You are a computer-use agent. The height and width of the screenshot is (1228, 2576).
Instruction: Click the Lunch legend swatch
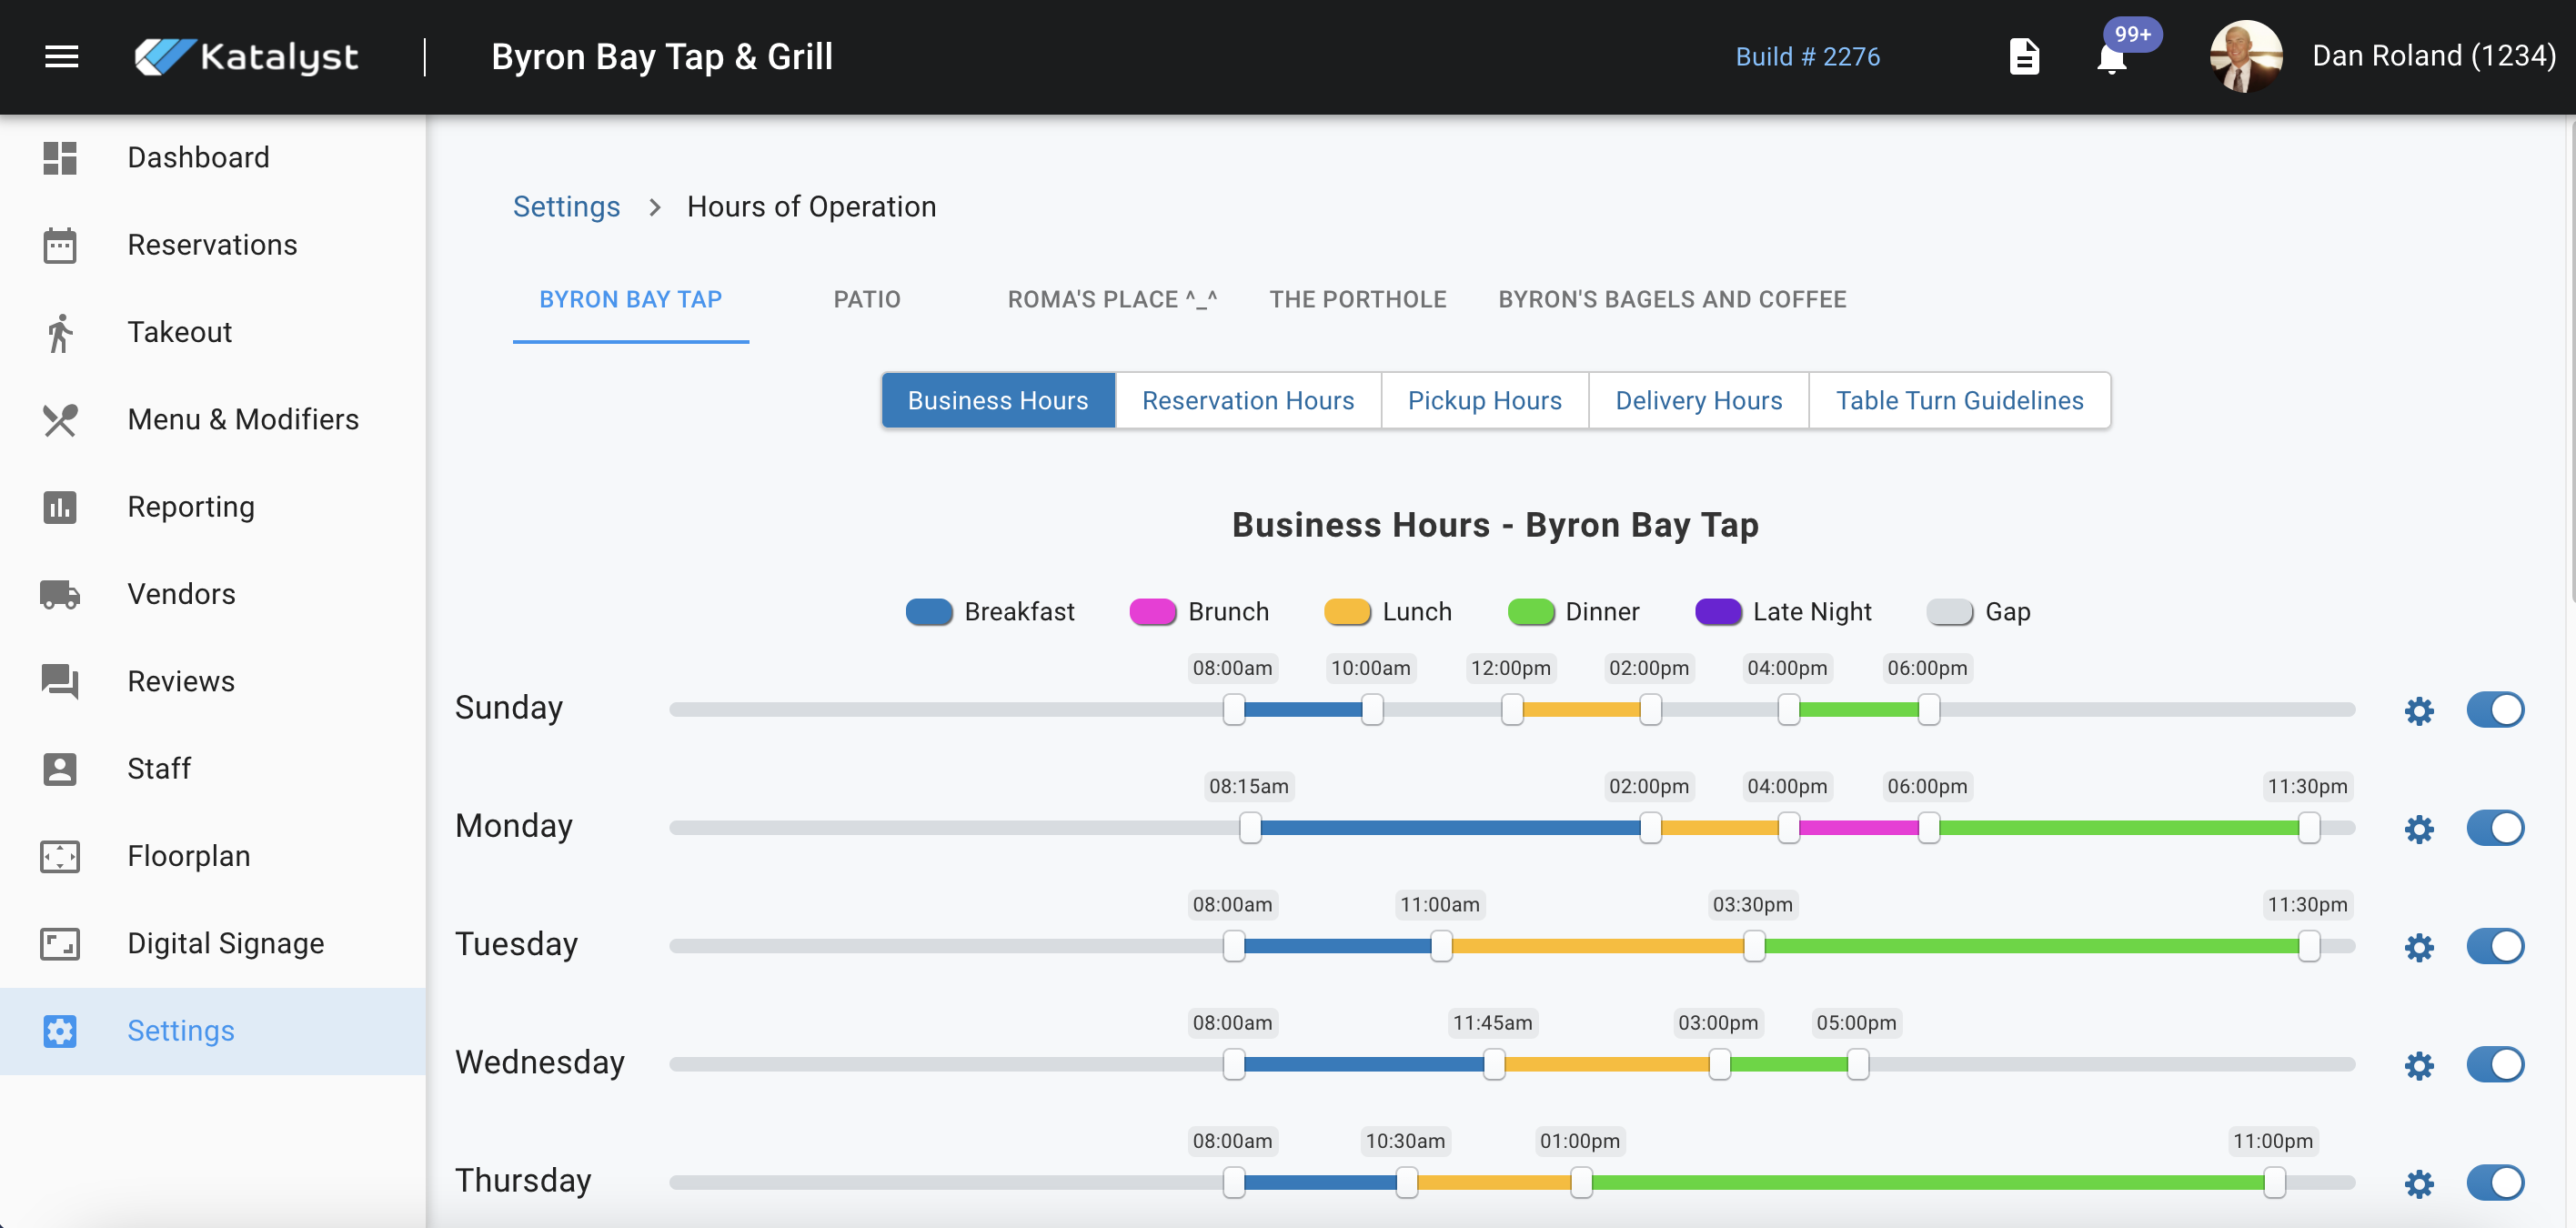tap(1346, 611)
